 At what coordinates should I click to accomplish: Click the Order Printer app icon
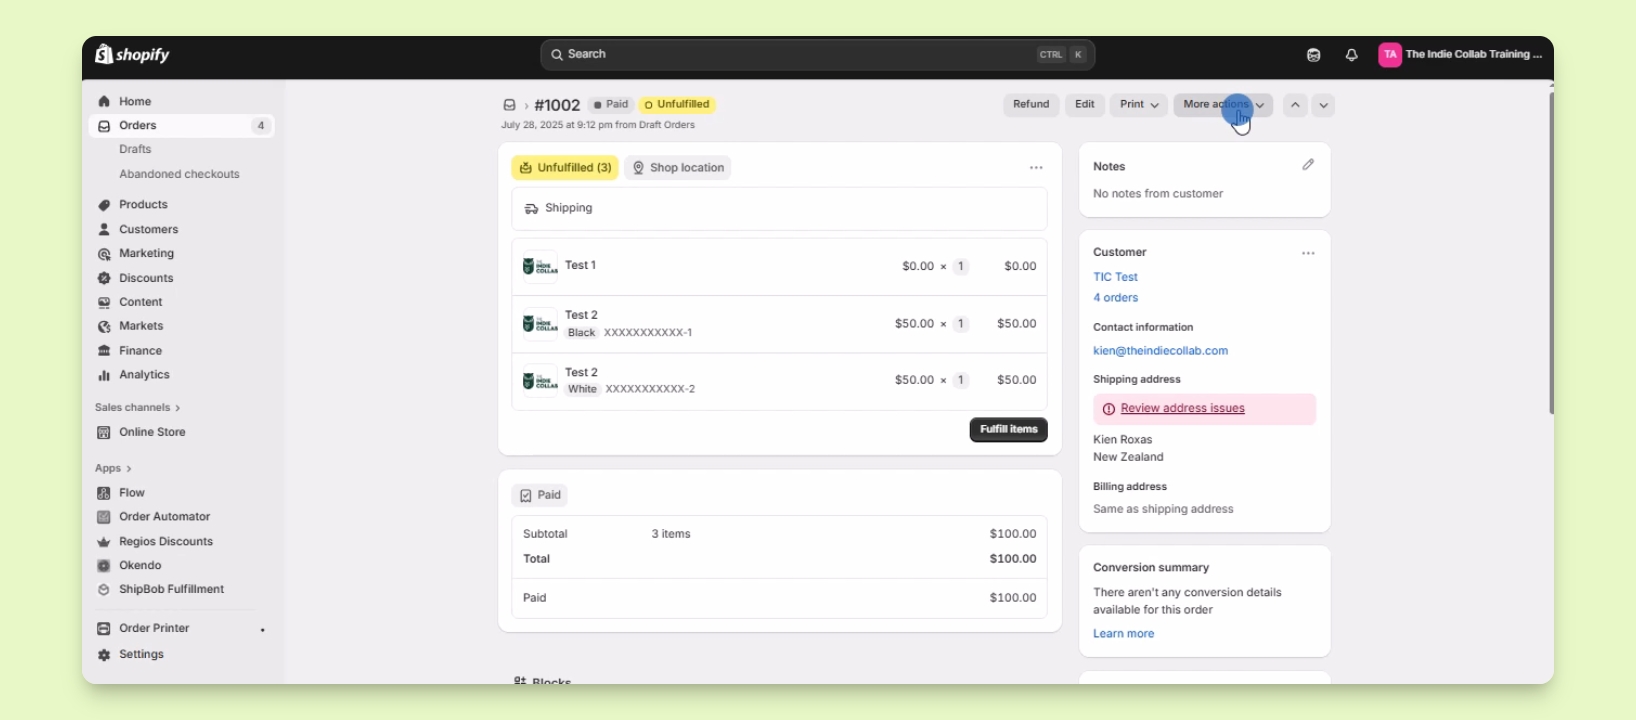104,628
